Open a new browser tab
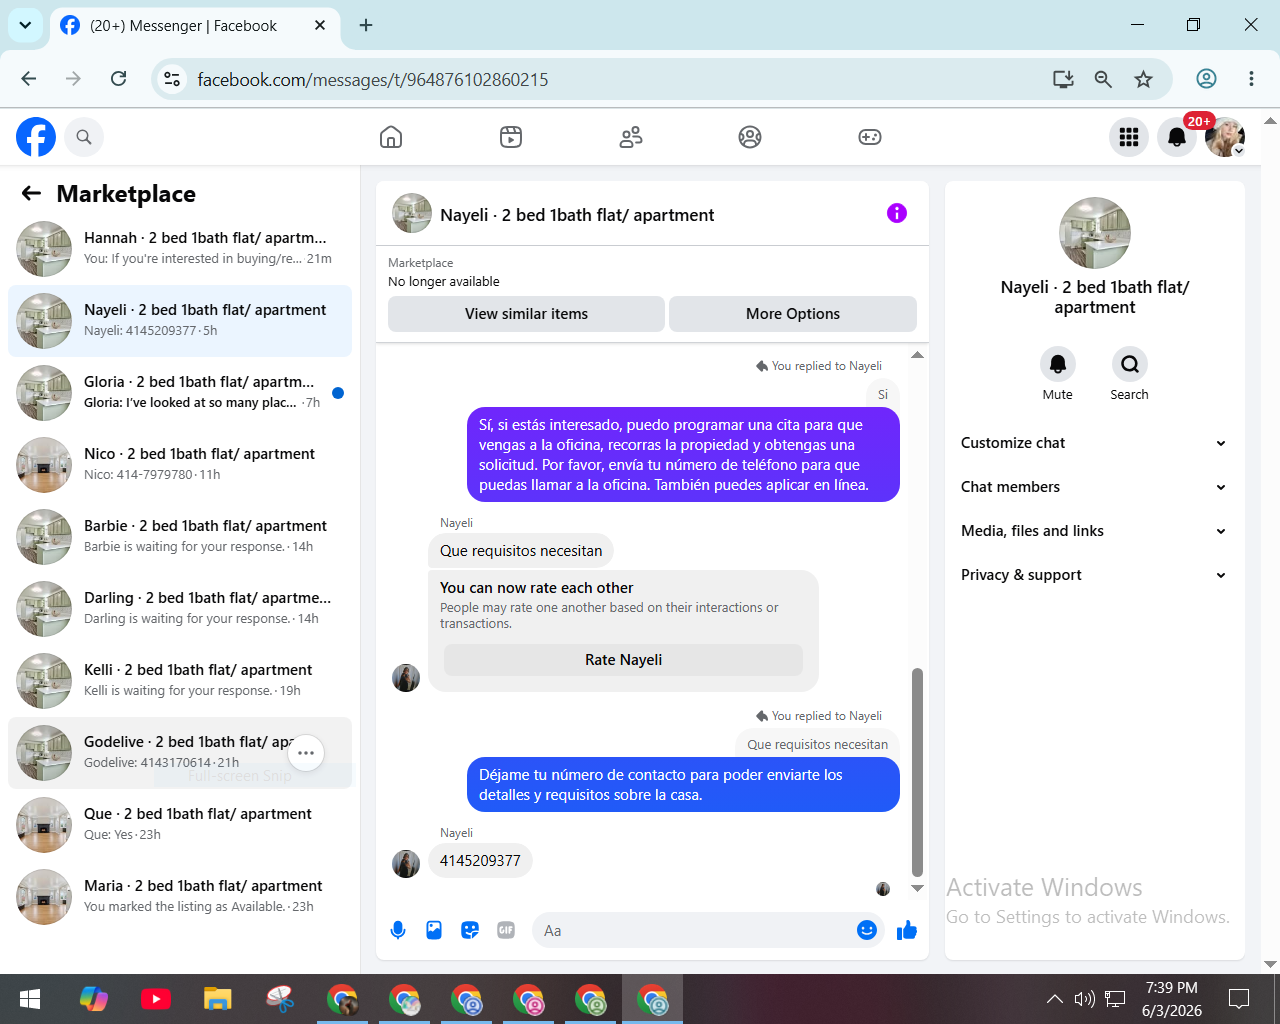Viewport: 1280px width, 1024px height. (366, 25)
